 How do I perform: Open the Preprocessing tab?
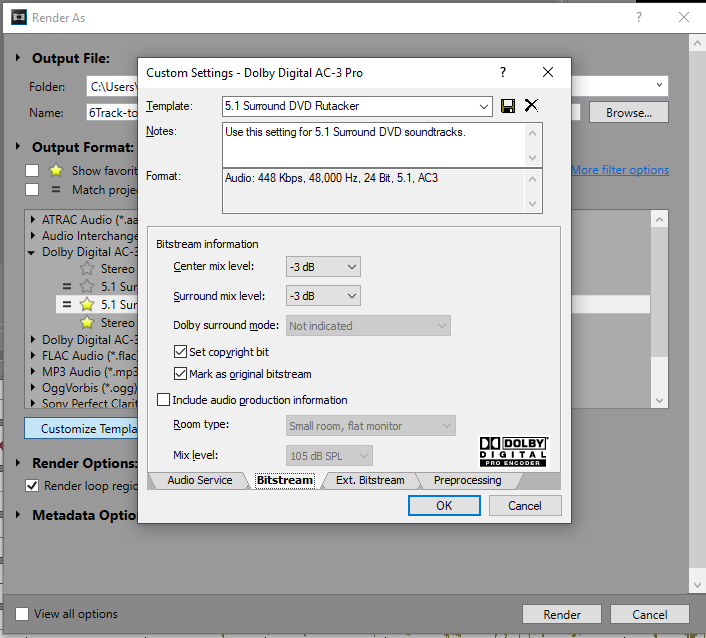467,480
